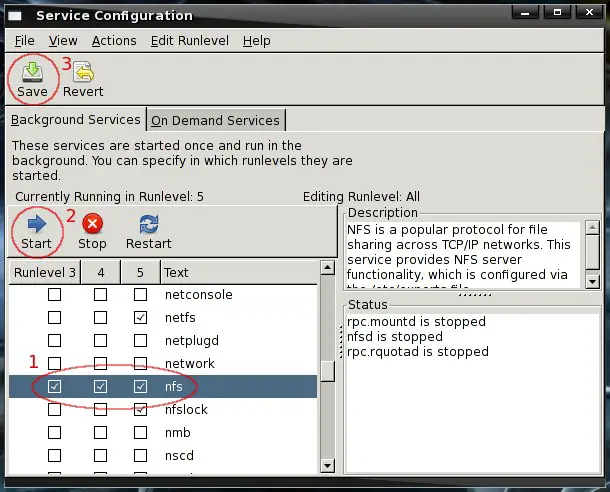This screenshot has height=492, width=610.
Task: Open the Actions menu
Action: click(x=114, y=40)
